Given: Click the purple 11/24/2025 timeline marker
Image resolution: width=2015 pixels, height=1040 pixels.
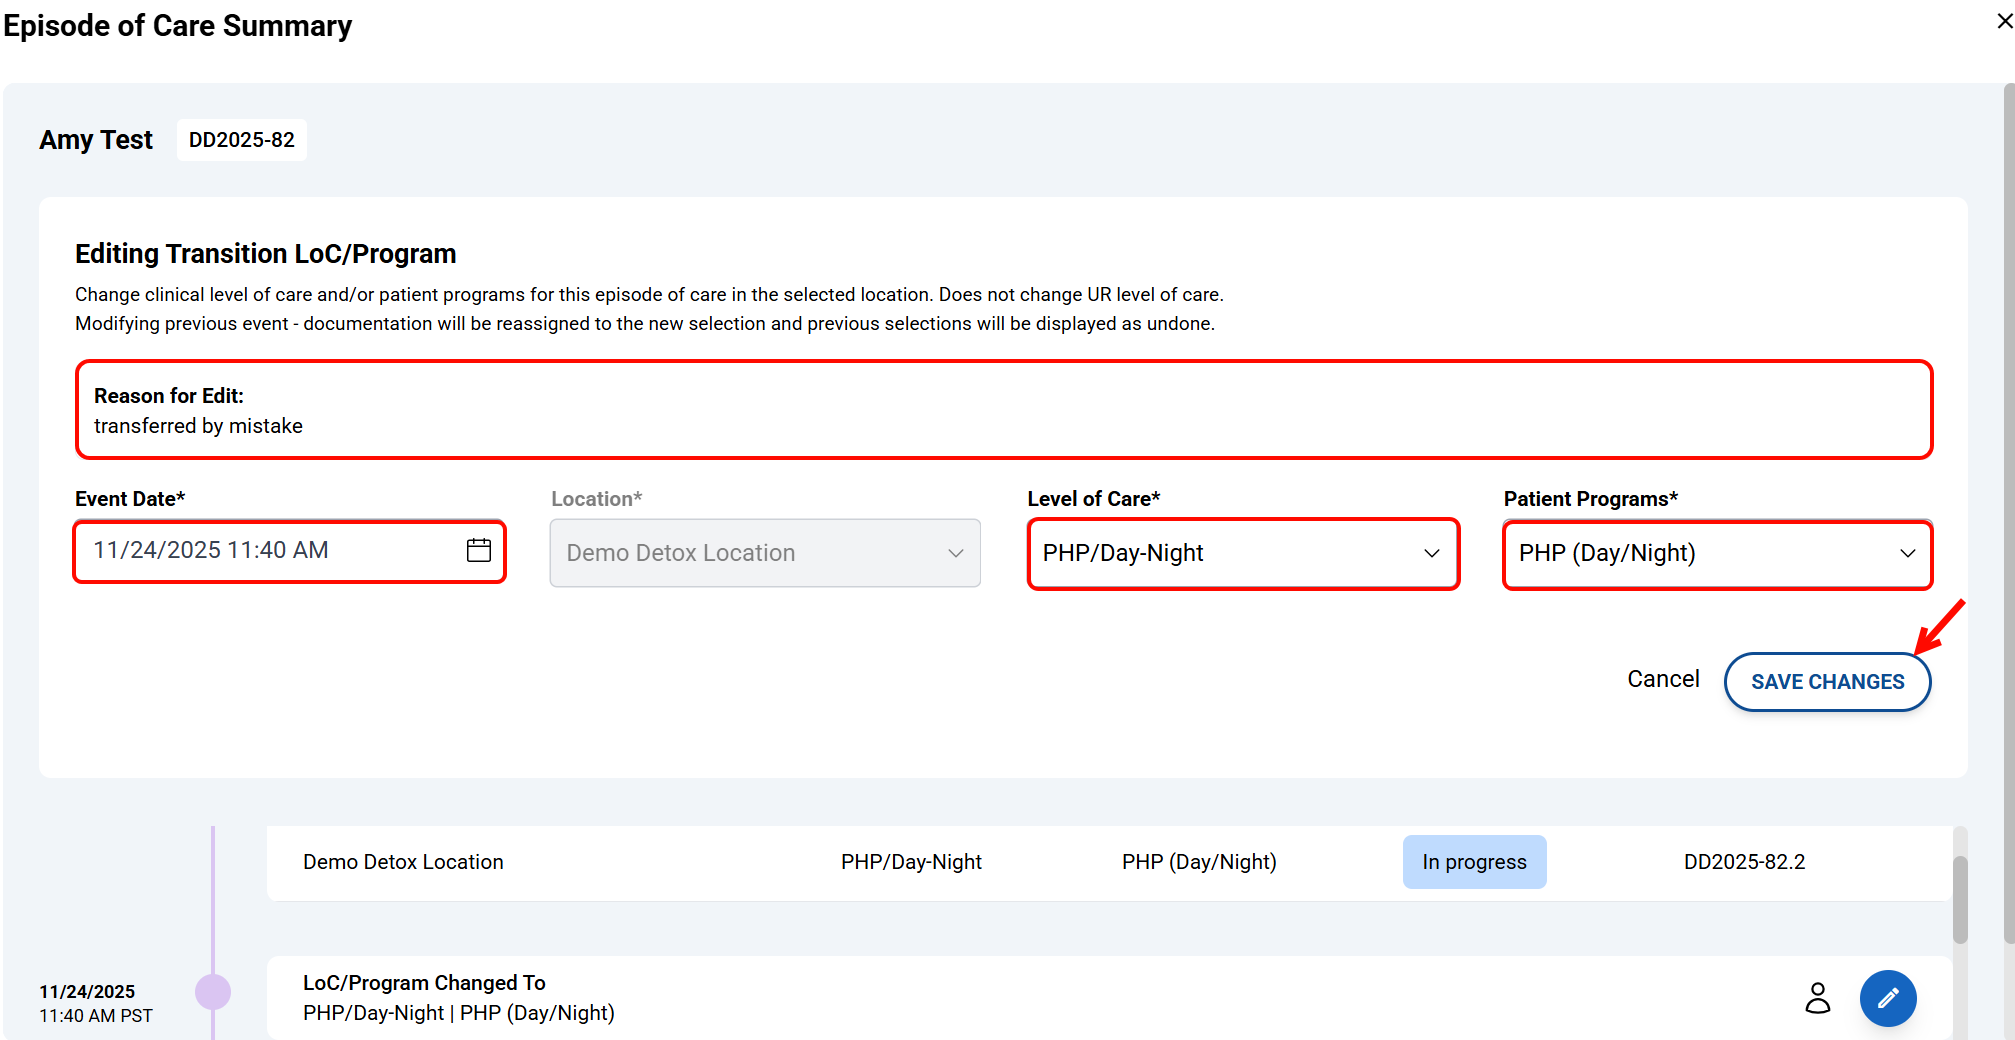Looking at the screenshot, I should point(213,992).
